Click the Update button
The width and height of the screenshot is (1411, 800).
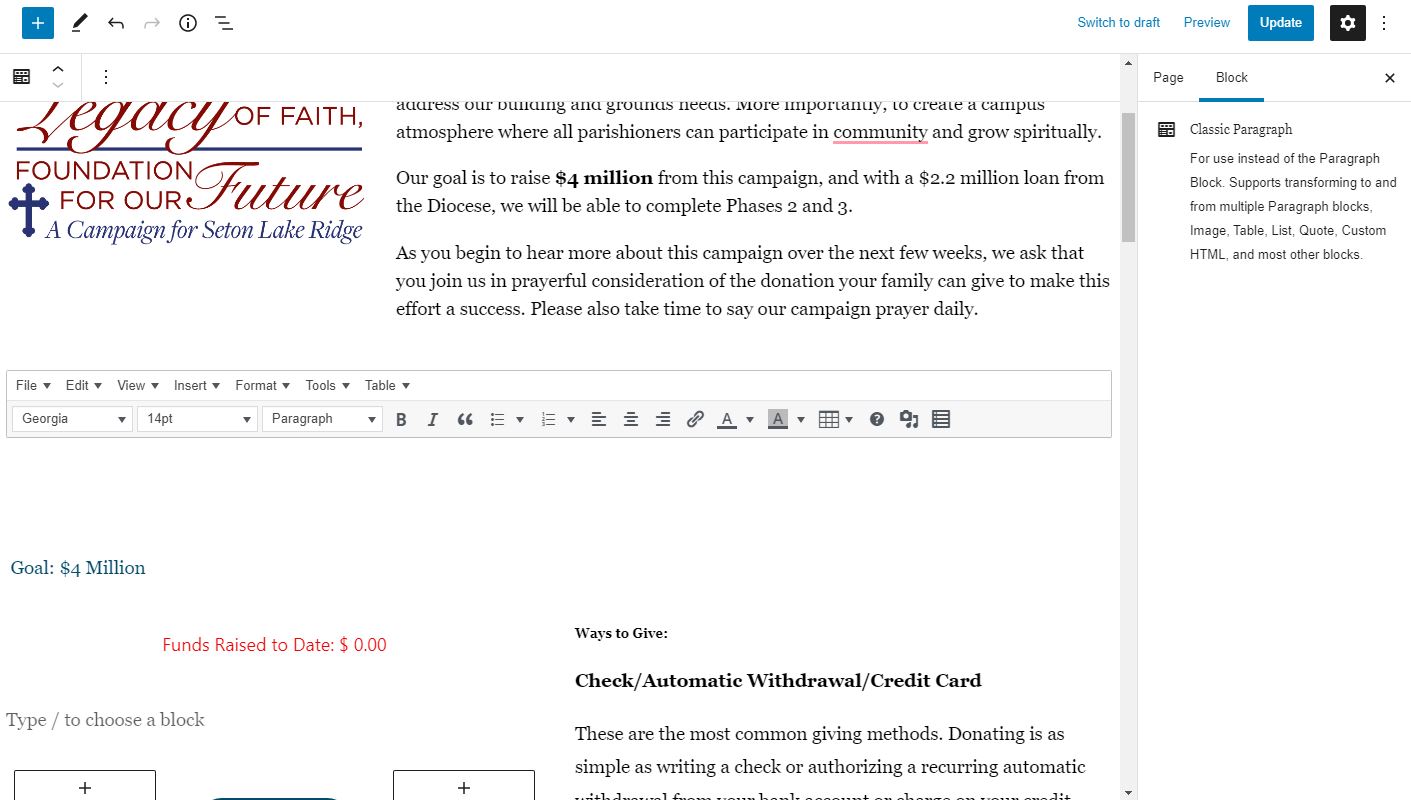coord(1280,23)
